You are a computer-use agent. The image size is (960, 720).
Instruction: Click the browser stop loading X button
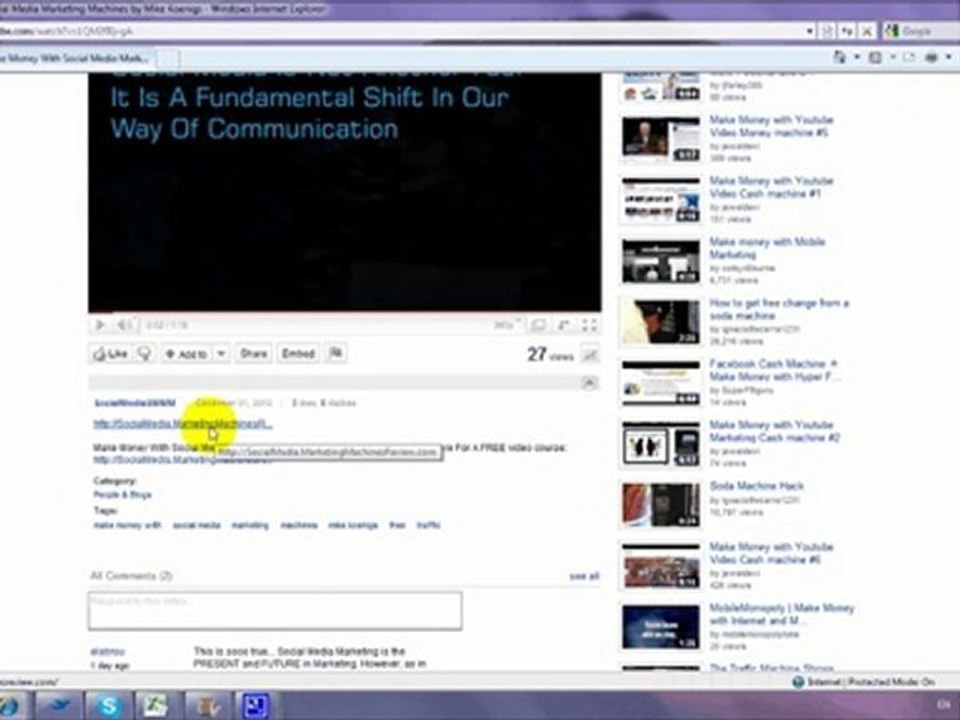[867, 31]
